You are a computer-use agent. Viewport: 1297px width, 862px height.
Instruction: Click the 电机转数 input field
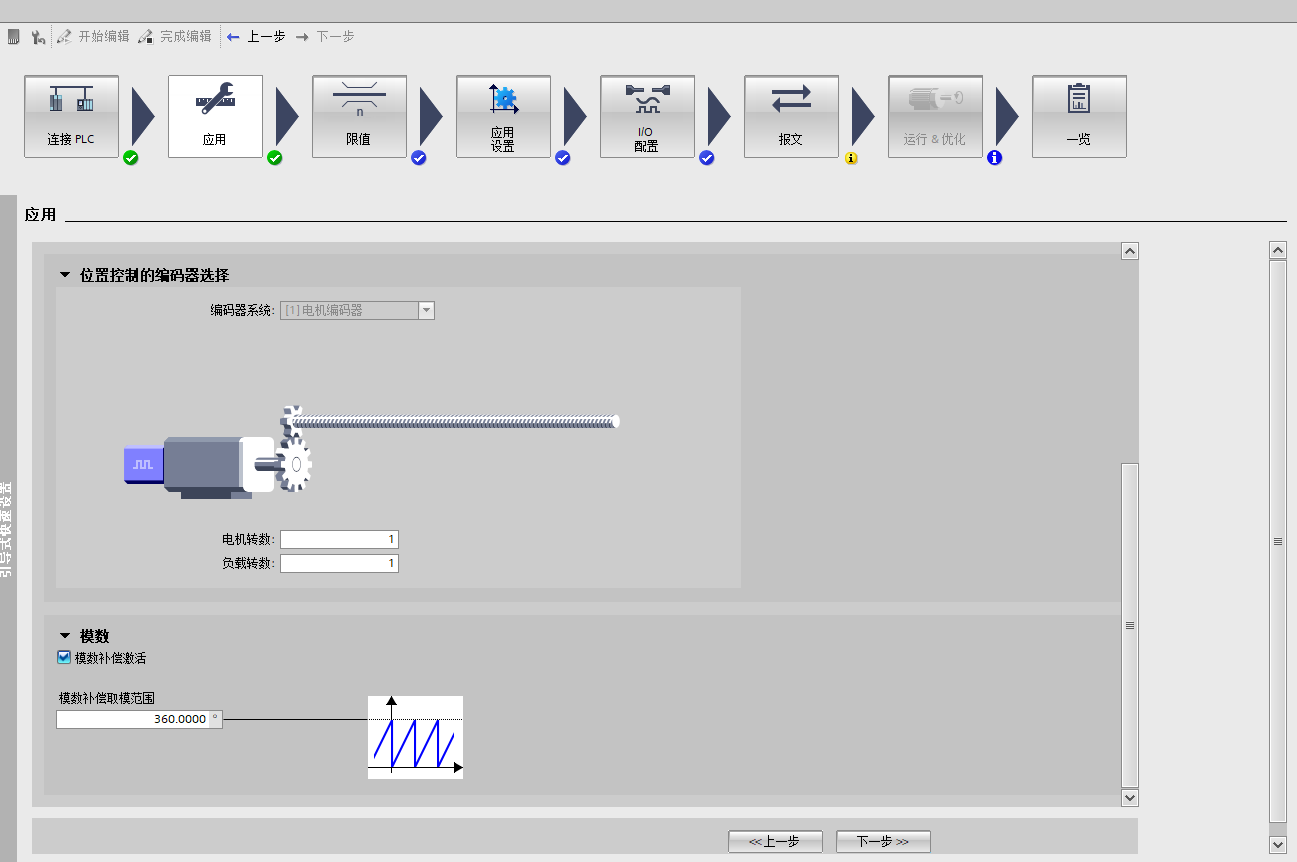(339, 540)
